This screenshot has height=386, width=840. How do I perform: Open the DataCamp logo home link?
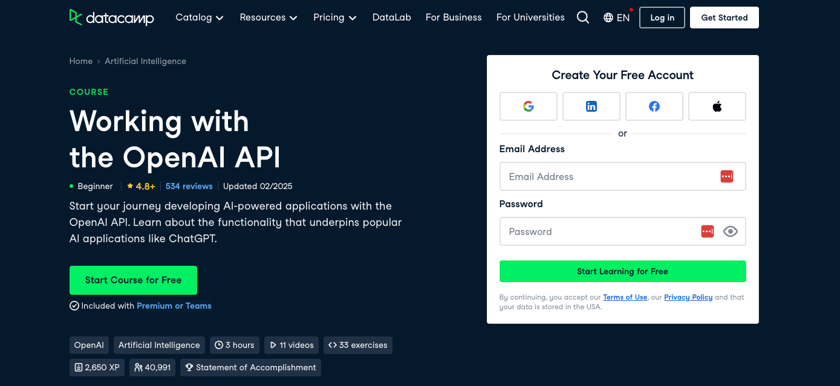click(111, 18)
